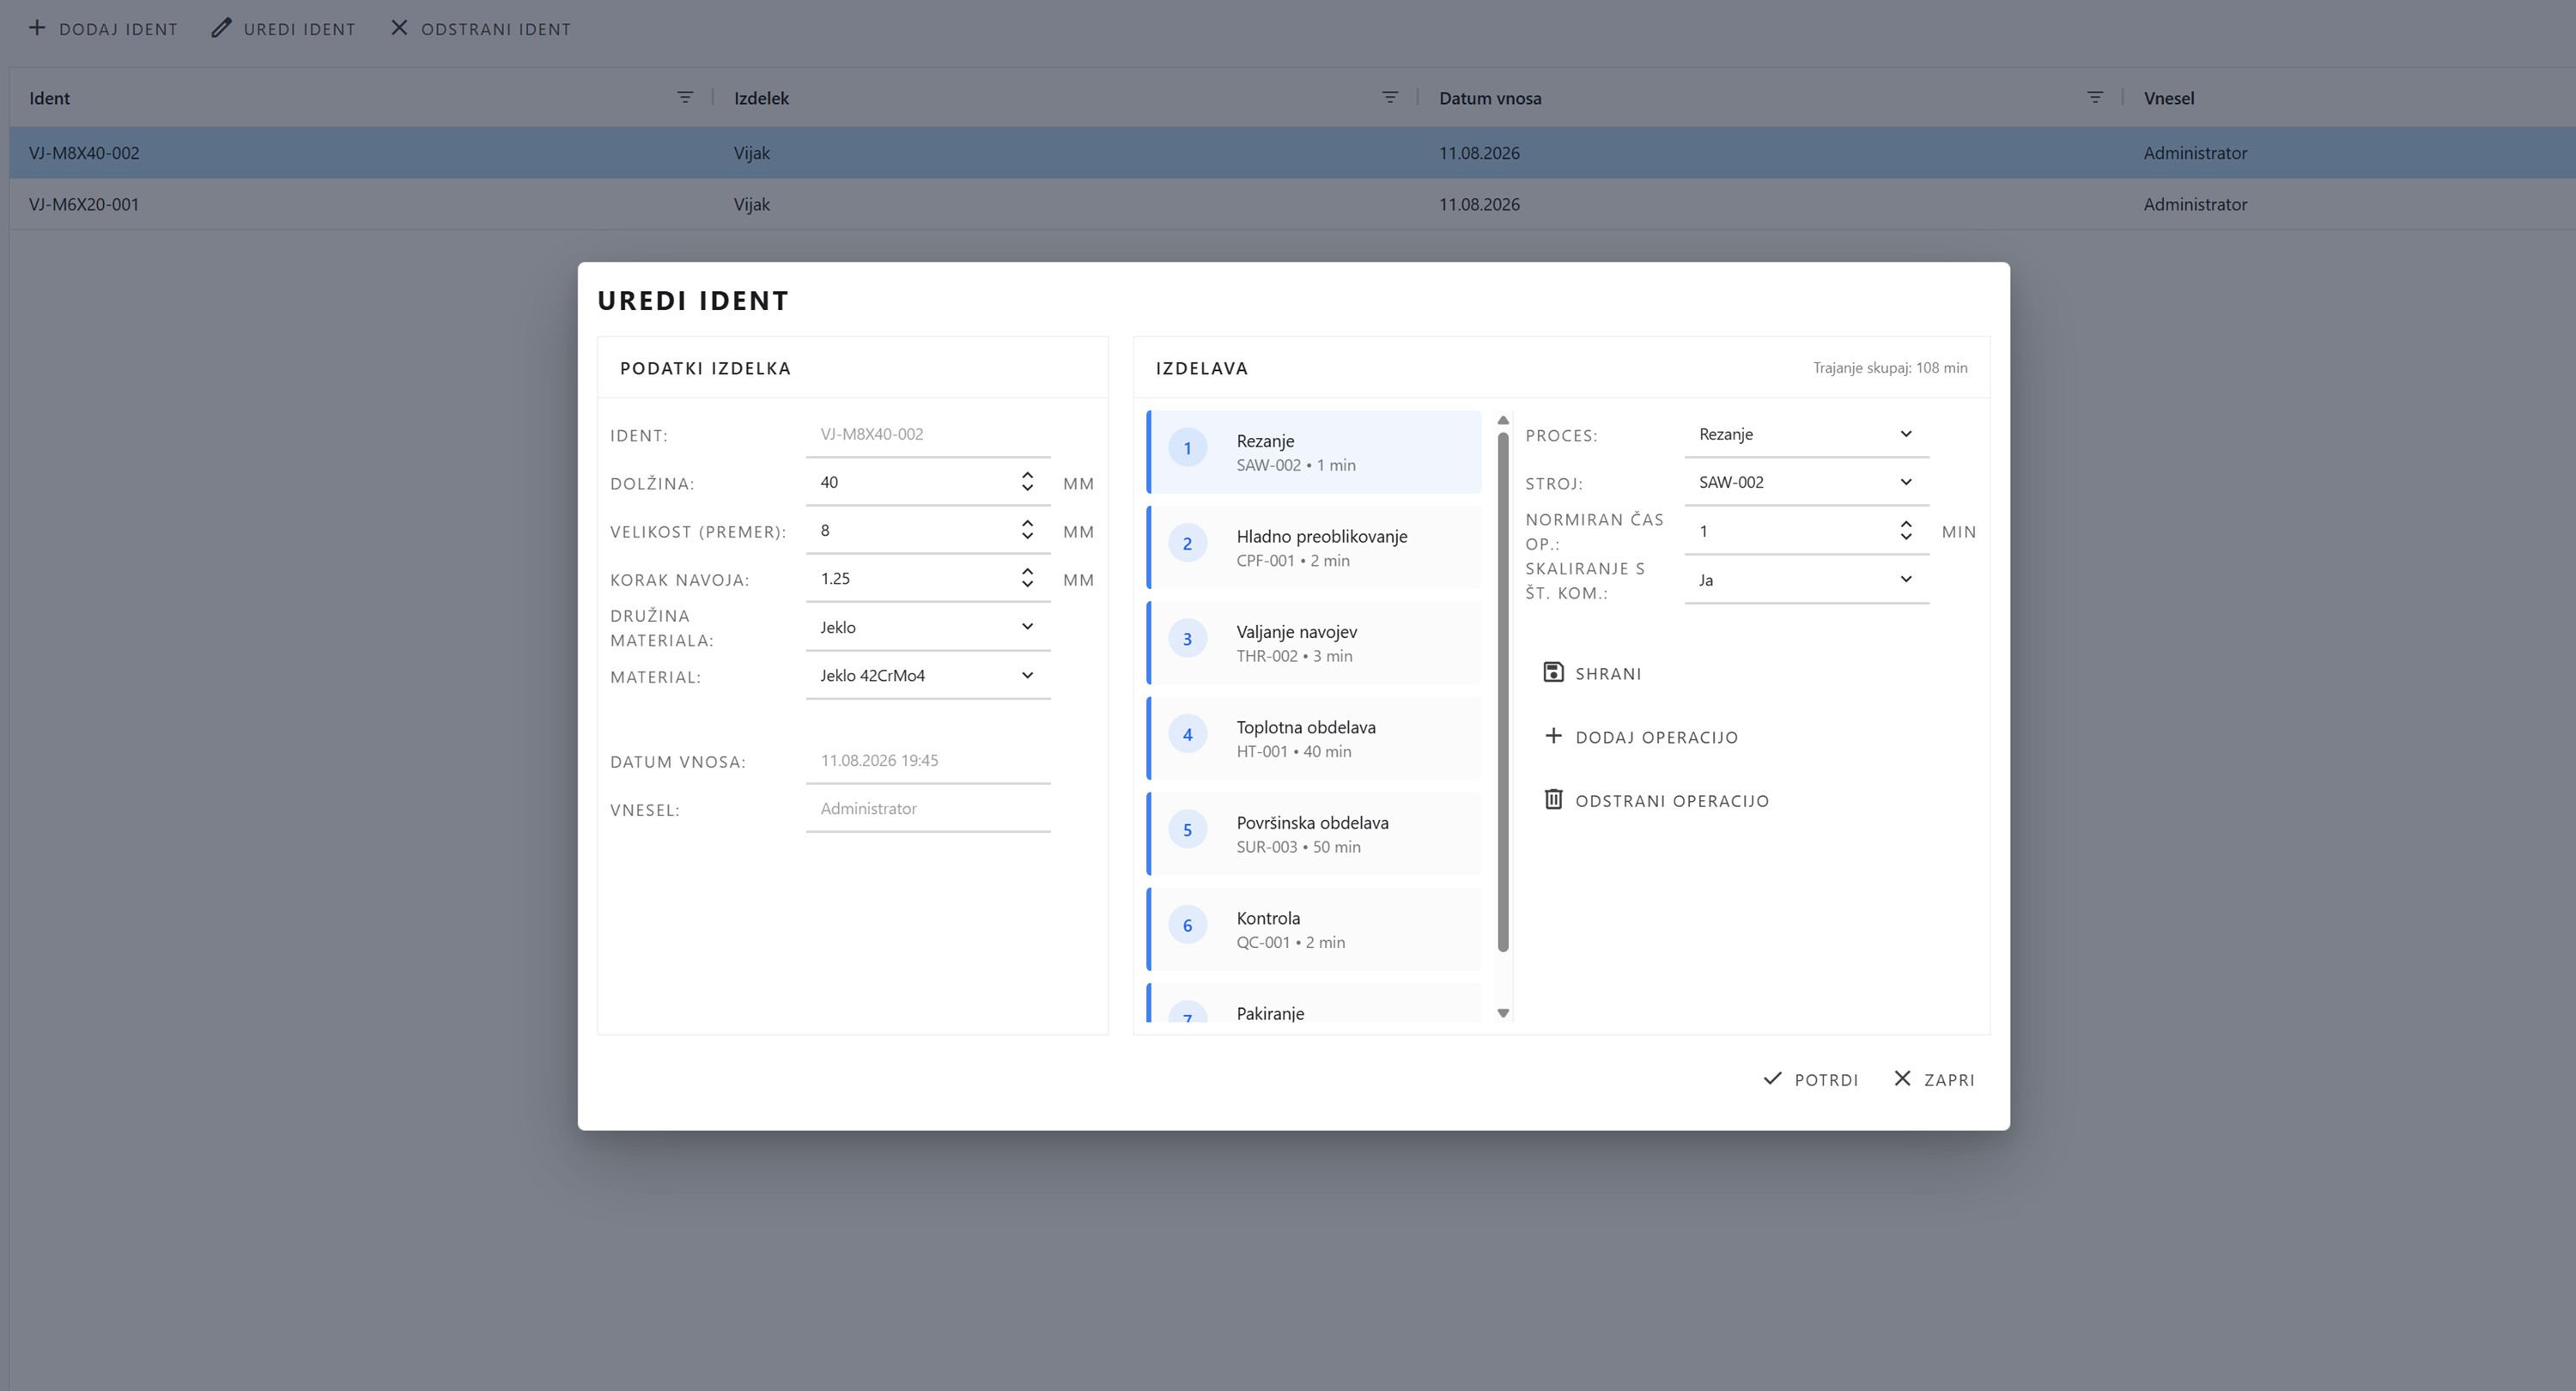Click the Izdelava panel heading
This screenshot has width=2576, height=1391.
(x=1202, y=368)
